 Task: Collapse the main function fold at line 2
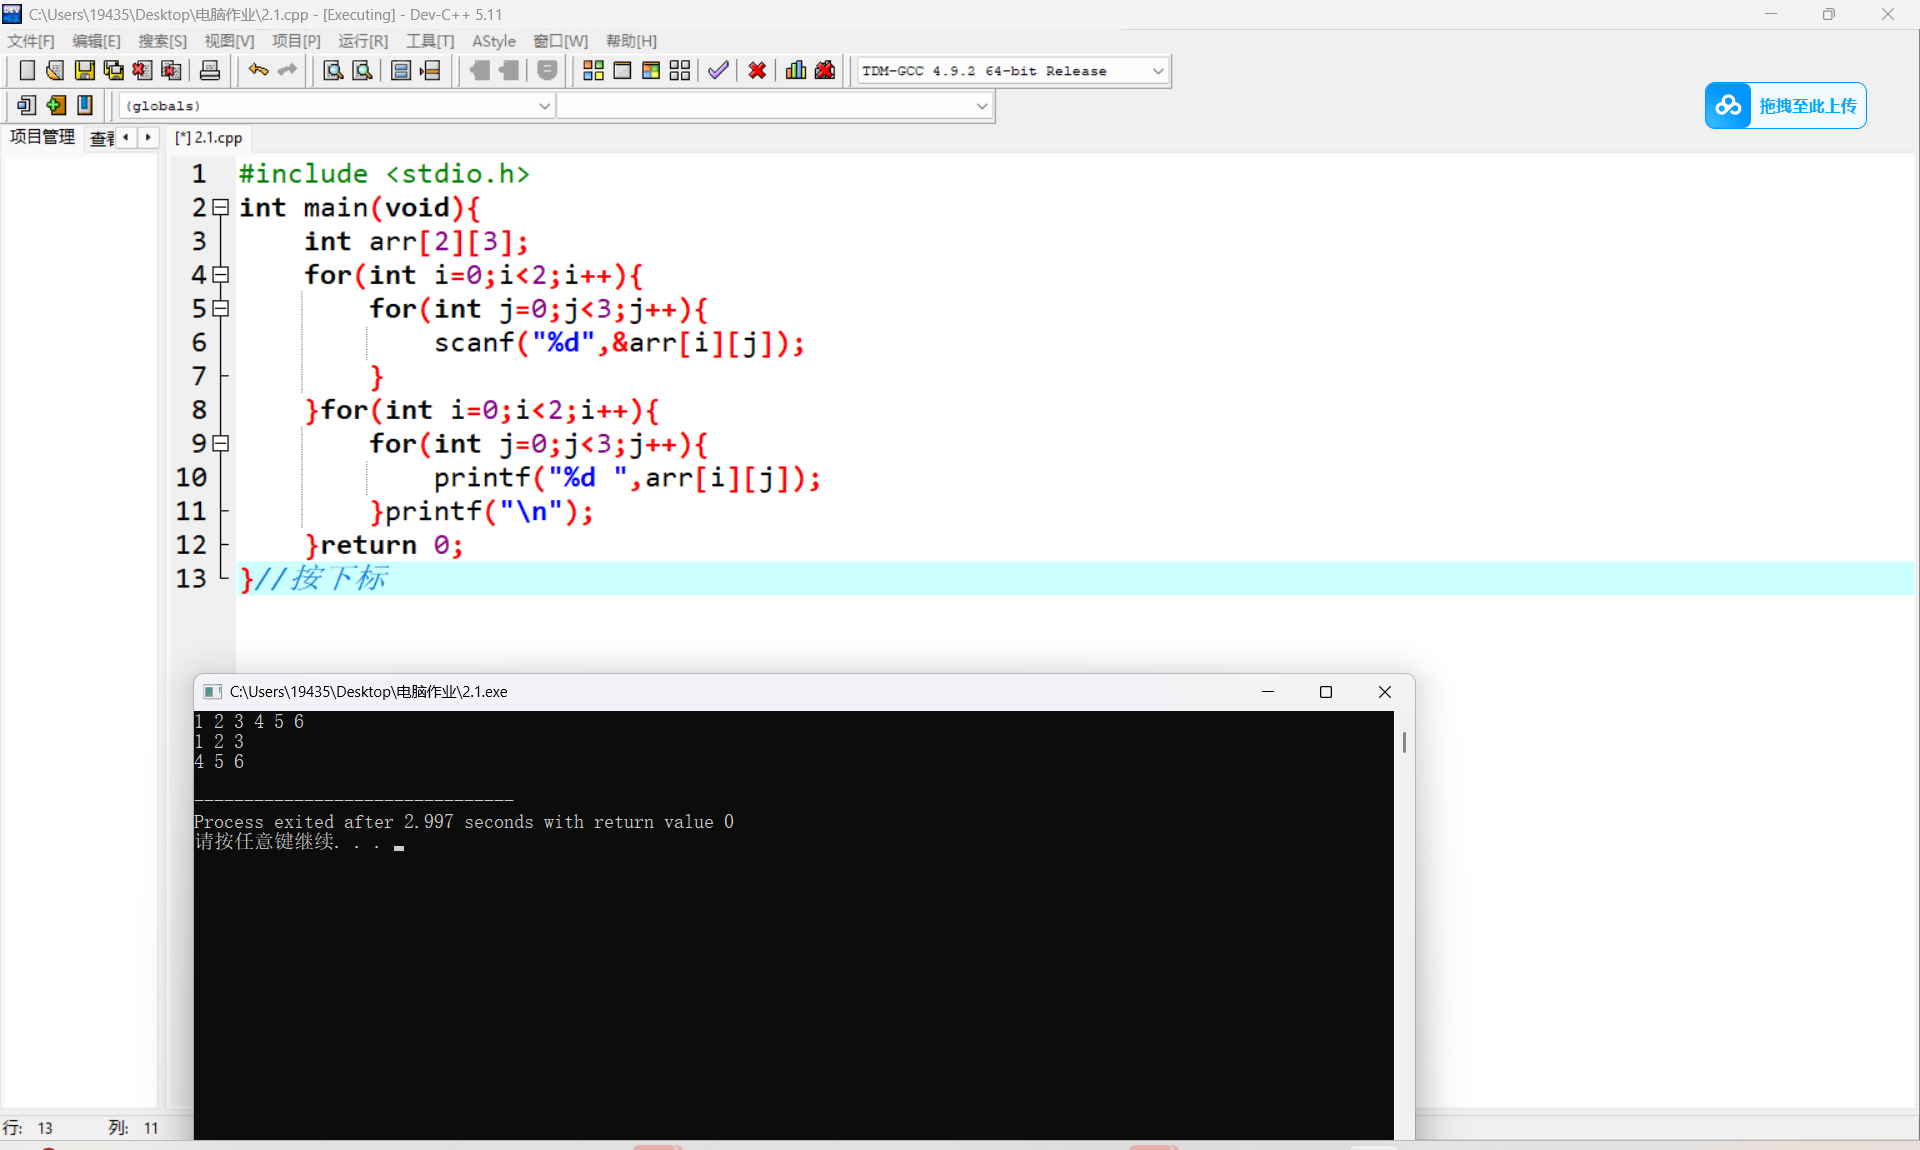pos(221,207)
